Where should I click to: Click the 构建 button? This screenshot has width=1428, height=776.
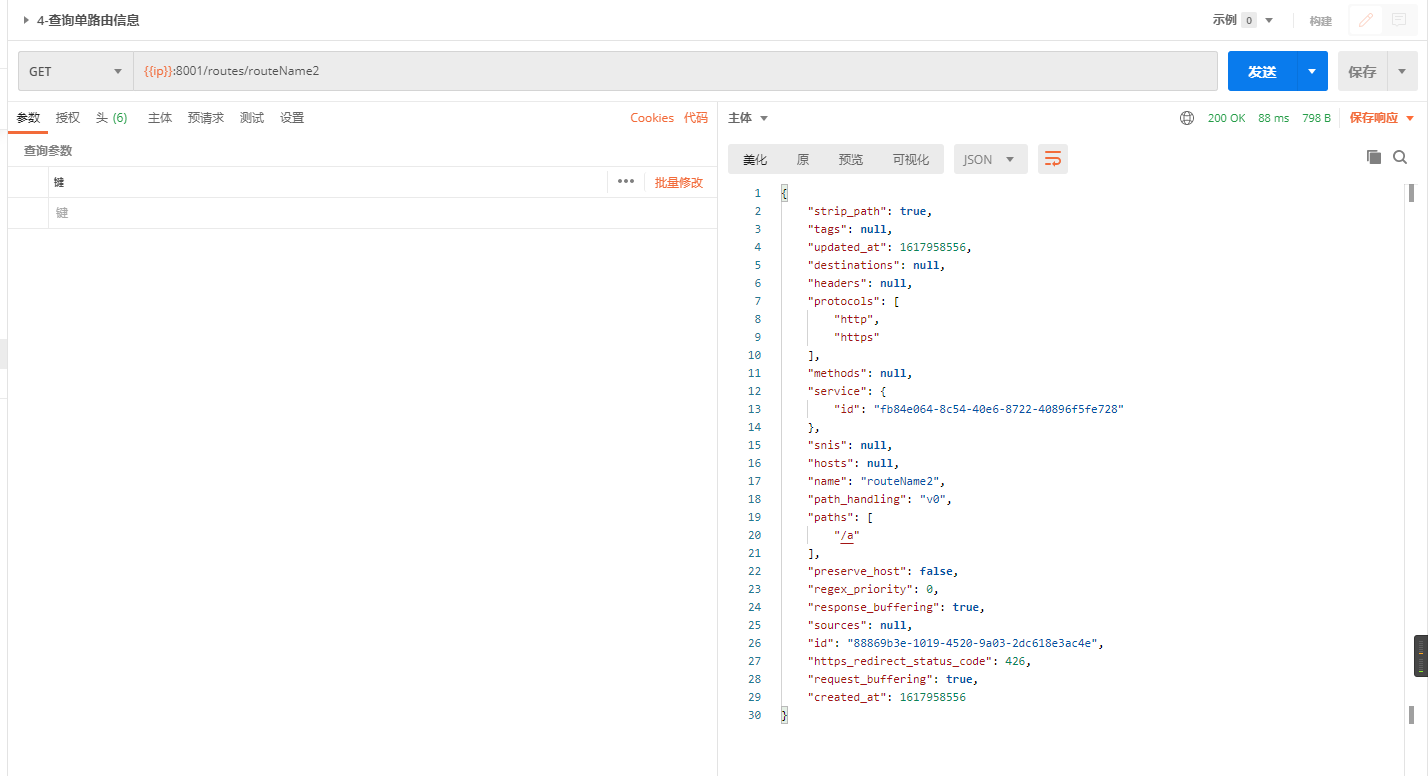coord(1321,20)
